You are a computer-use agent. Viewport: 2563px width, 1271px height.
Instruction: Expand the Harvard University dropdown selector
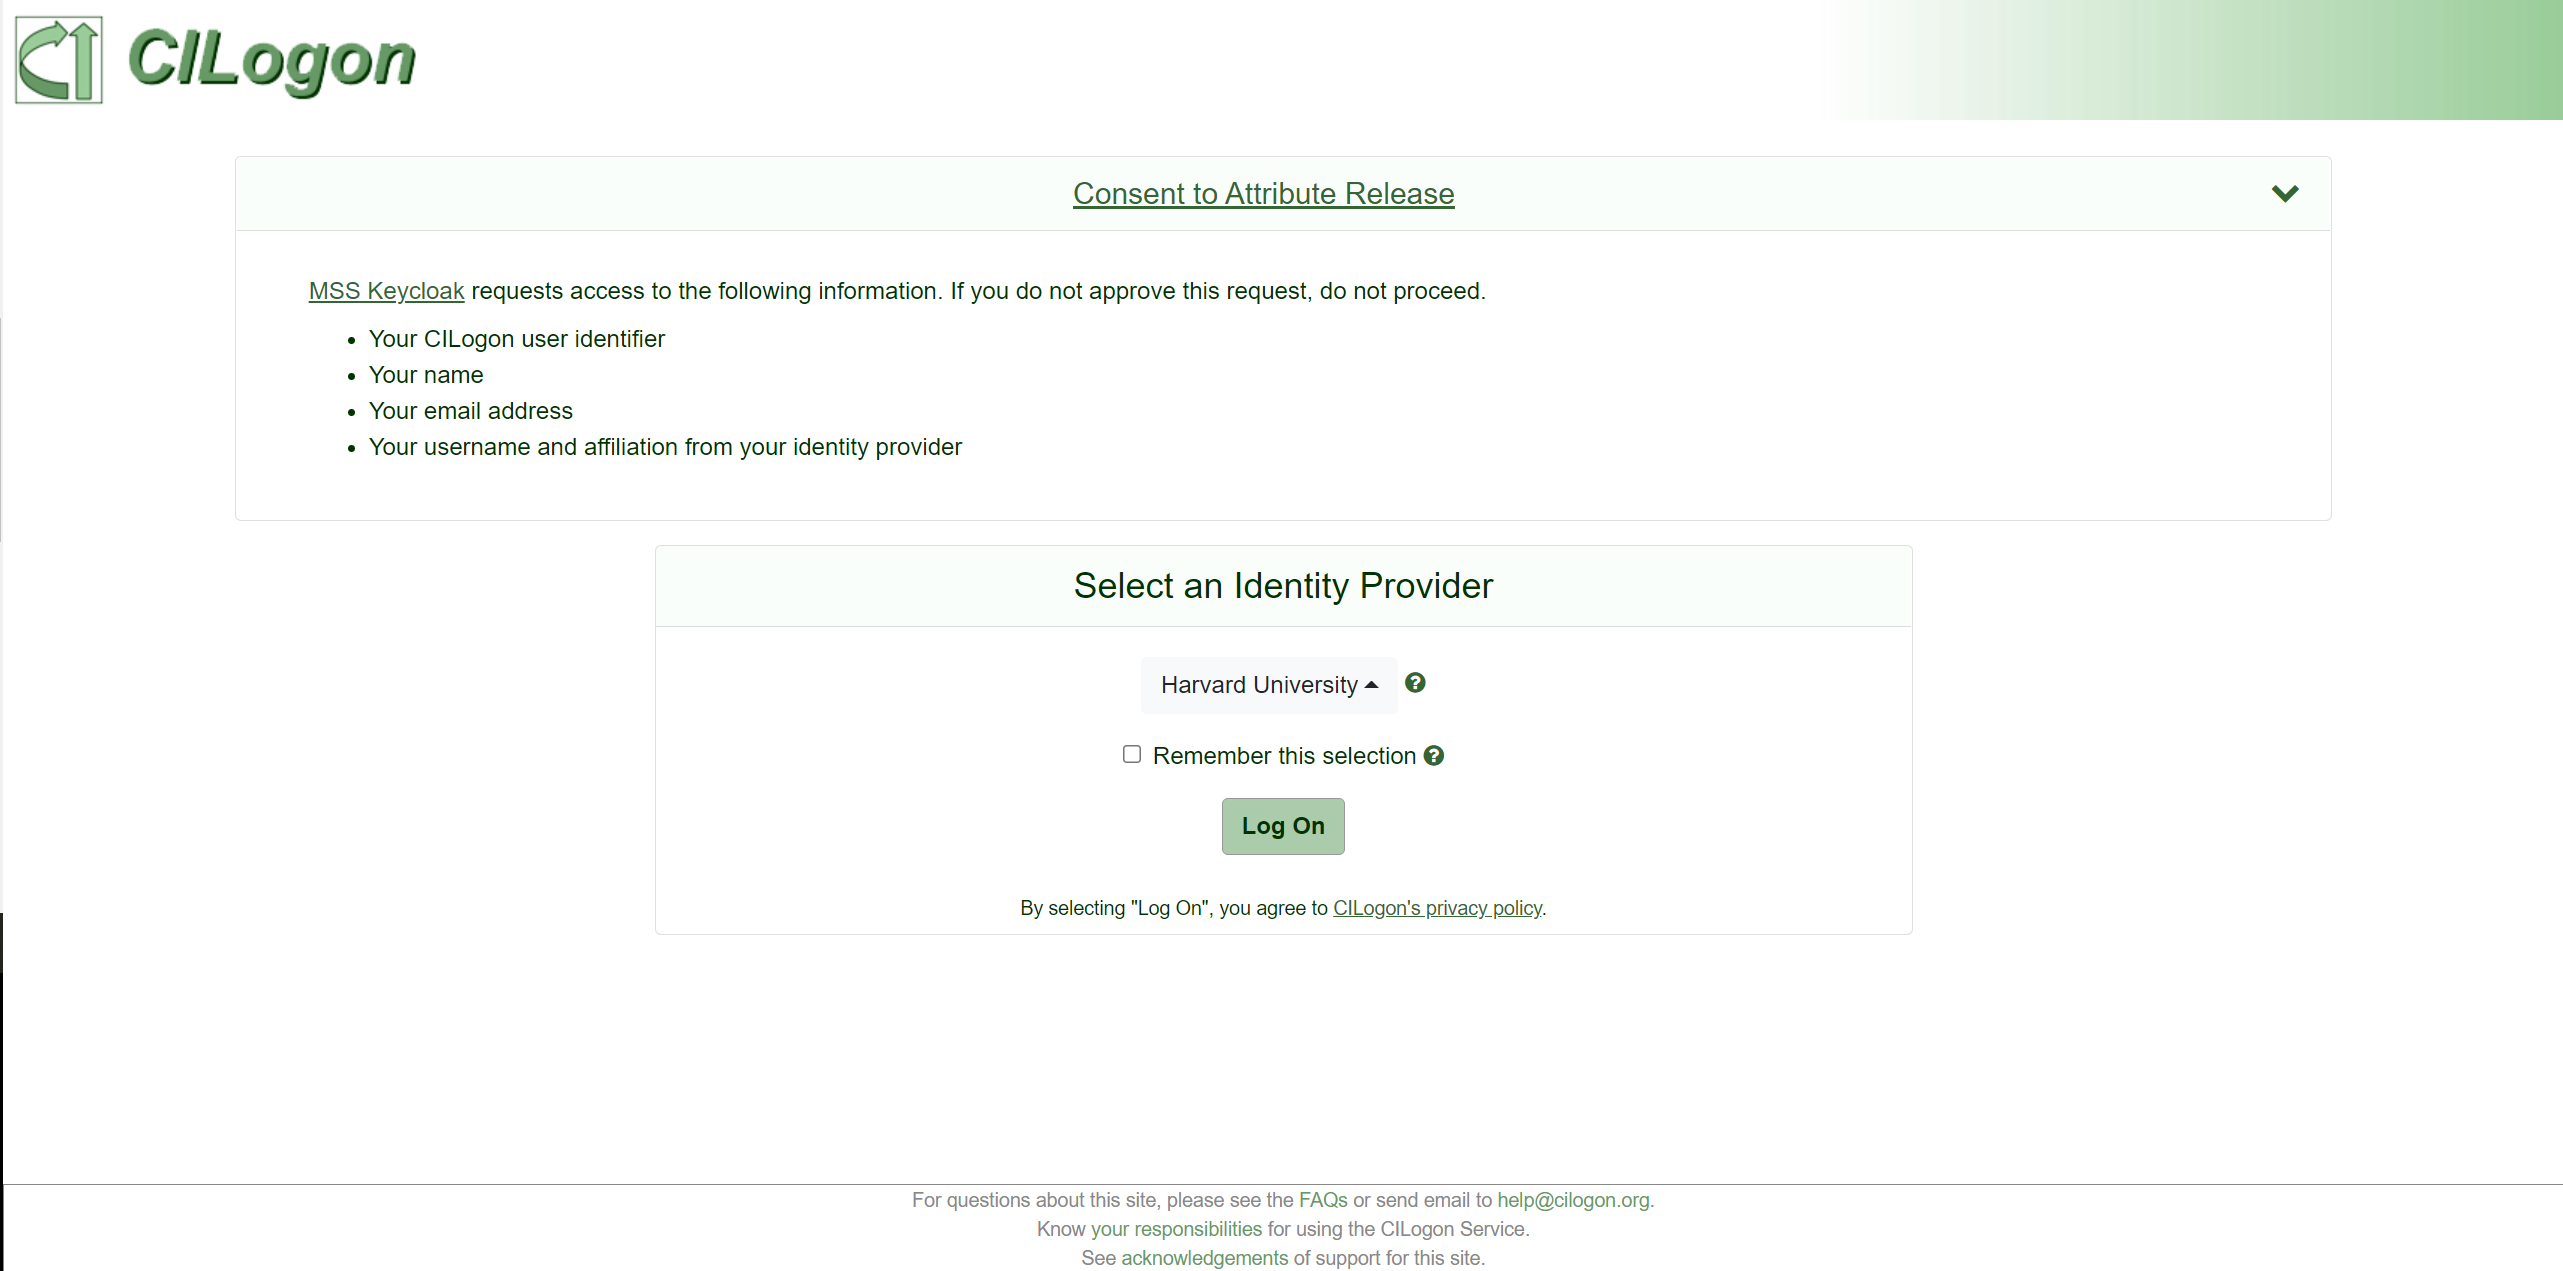click(1267, 685)
